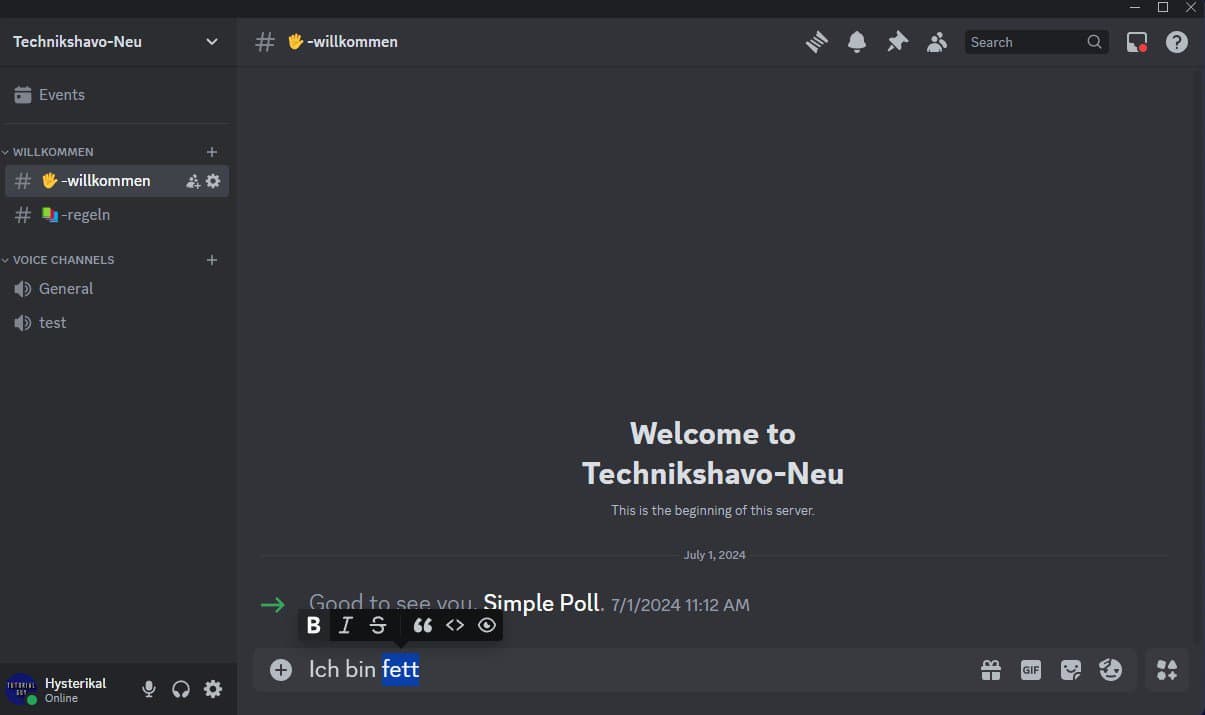Edit willkommen channel settings gear
Image resolution: width=1205 pixels, height=715 pixels.
point(213,181)
